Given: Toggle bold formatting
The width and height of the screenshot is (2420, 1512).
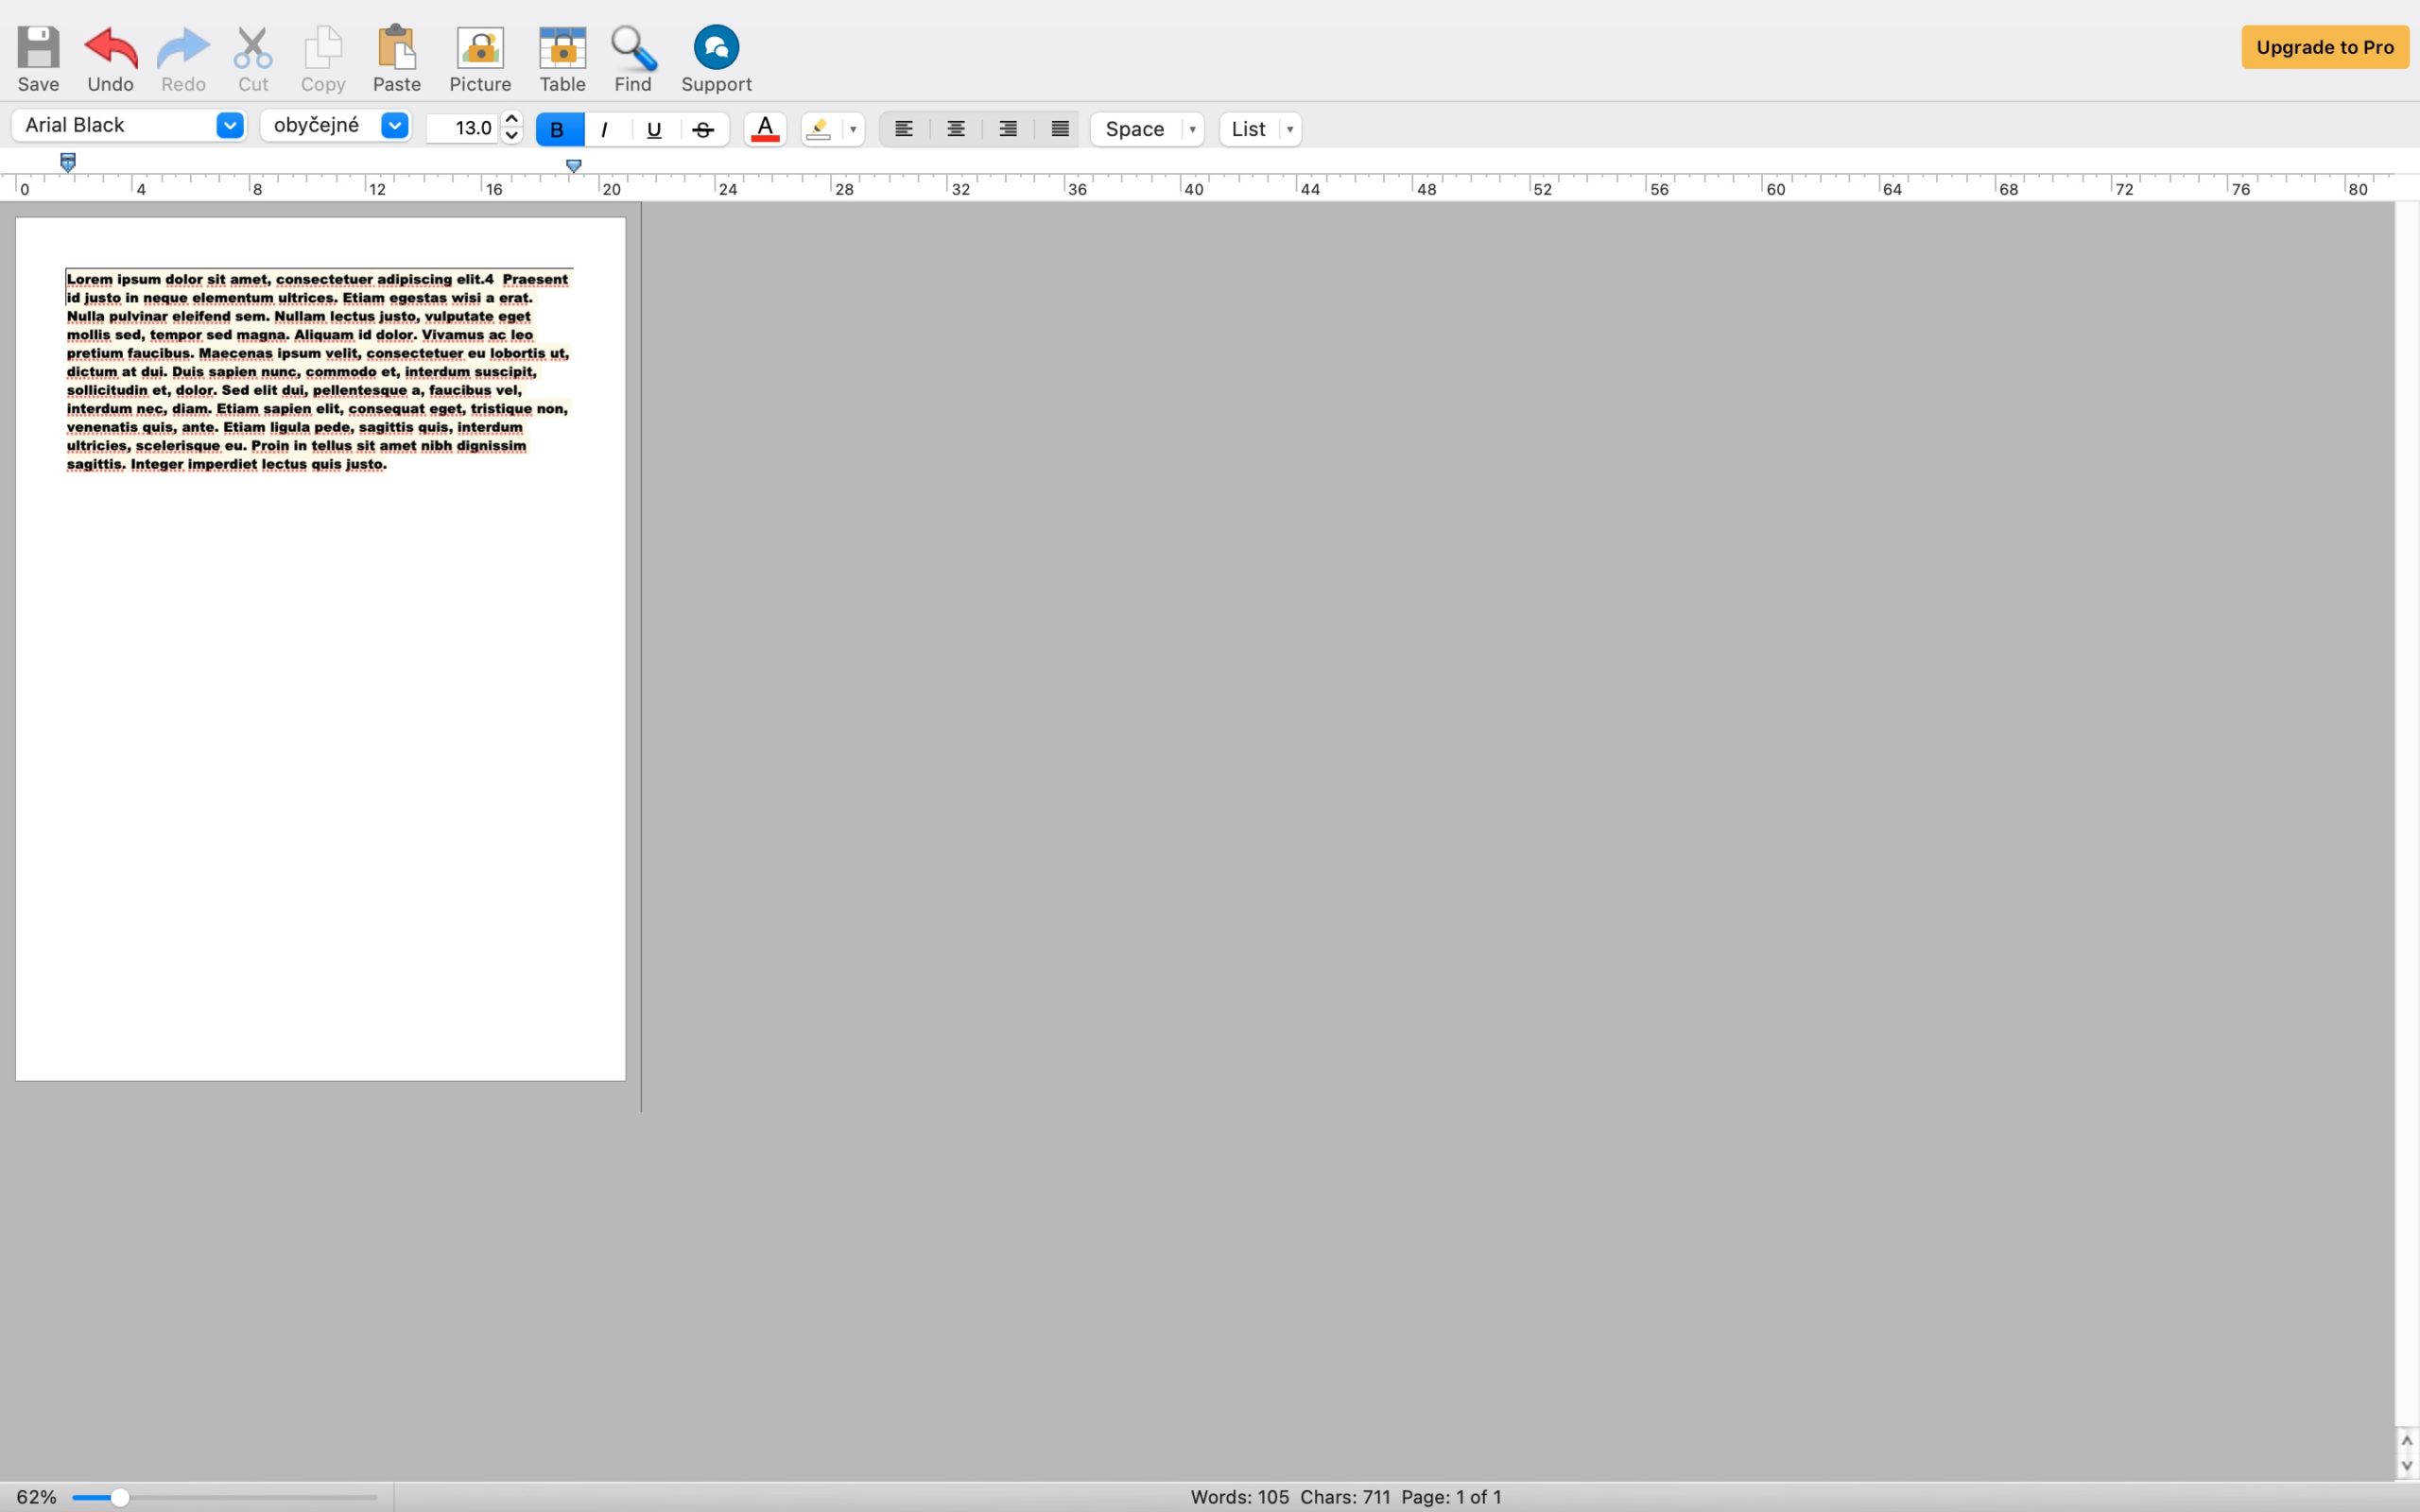Looking at the screenshot, I should 557,129.
